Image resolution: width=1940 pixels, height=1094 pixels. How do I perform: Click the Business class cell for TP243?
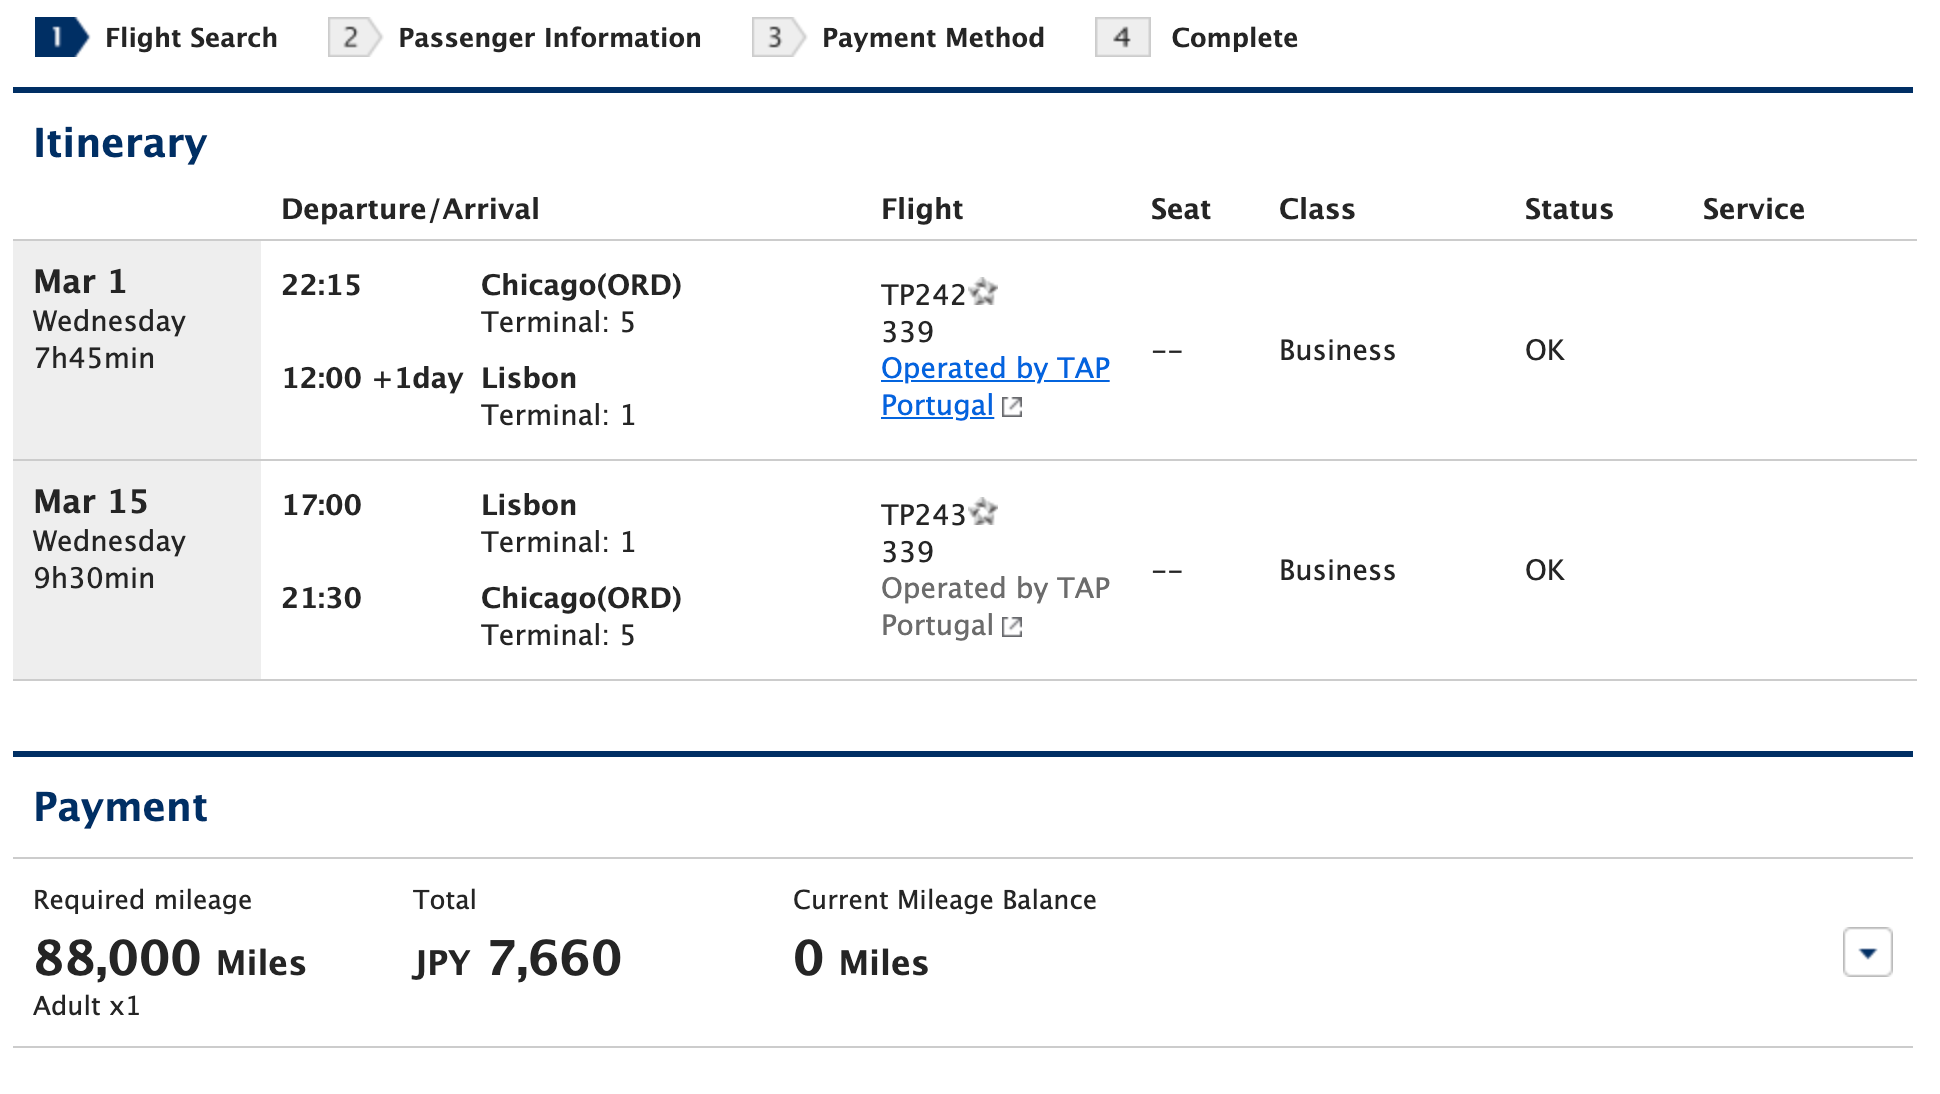click(x=1337, y=570)
